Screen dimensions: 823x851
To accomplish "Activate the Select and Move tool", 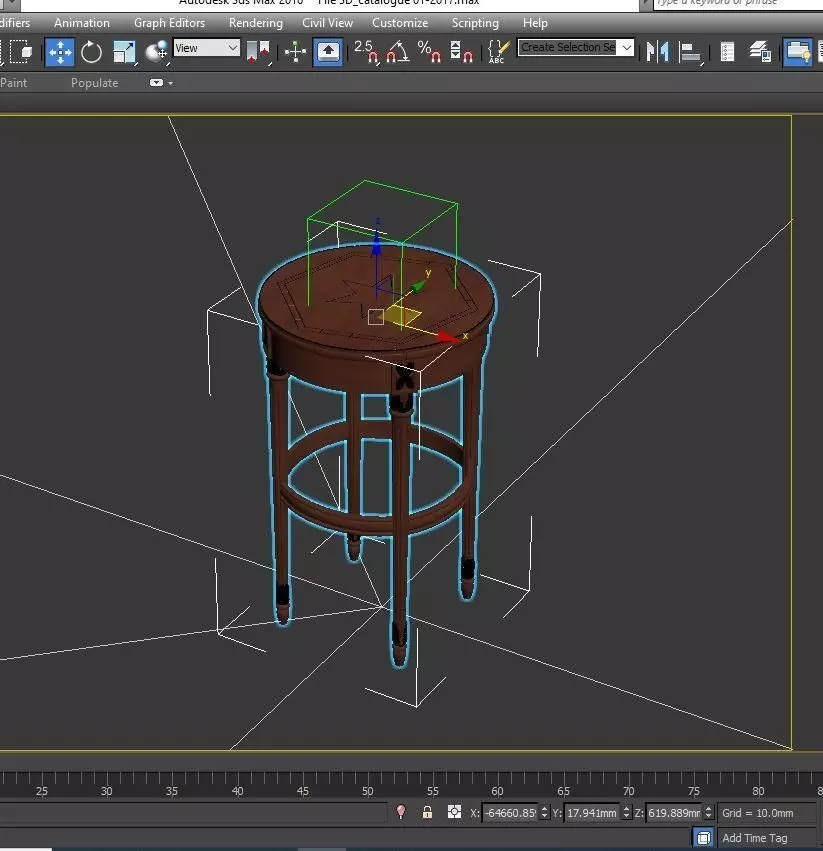I will (x=60, y=52).
